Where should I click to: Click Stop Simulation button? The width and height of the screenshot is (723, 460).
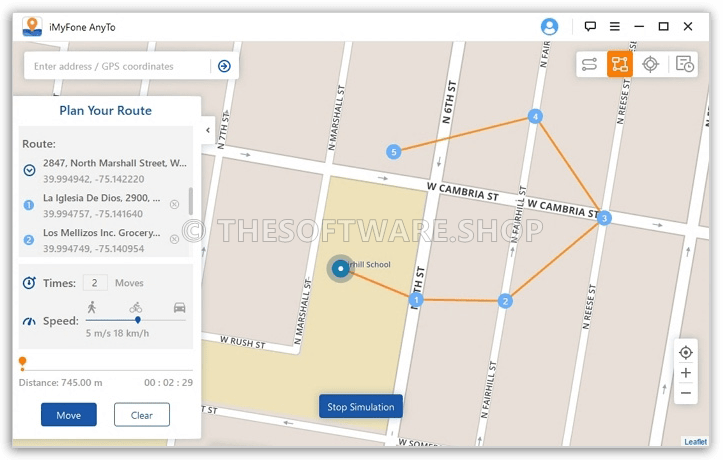361,407
